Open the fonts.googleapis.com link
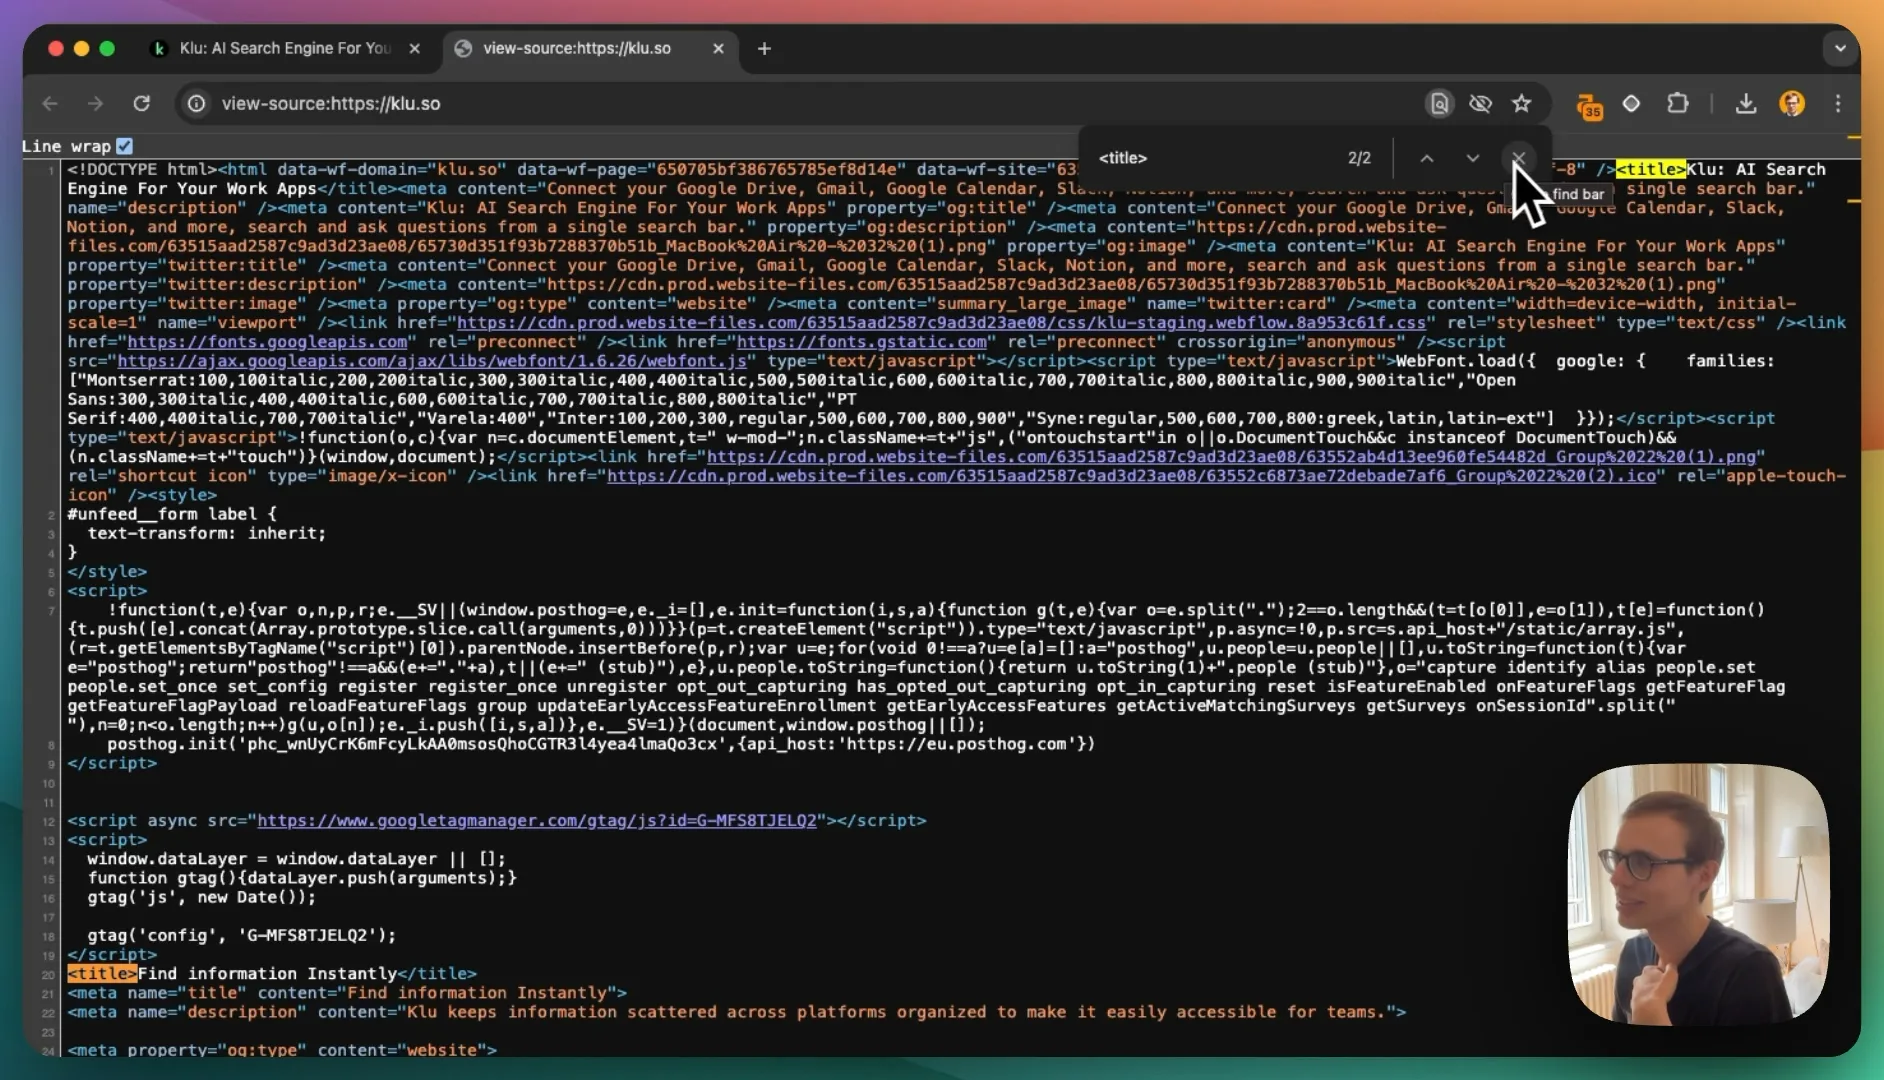 pos(267,342)
